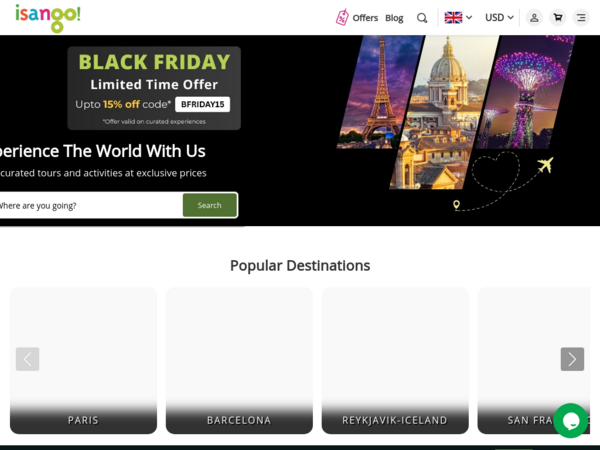Open the Barcelona destination card
The width and height of the screenshot is (600, 450).
[239, 360]
